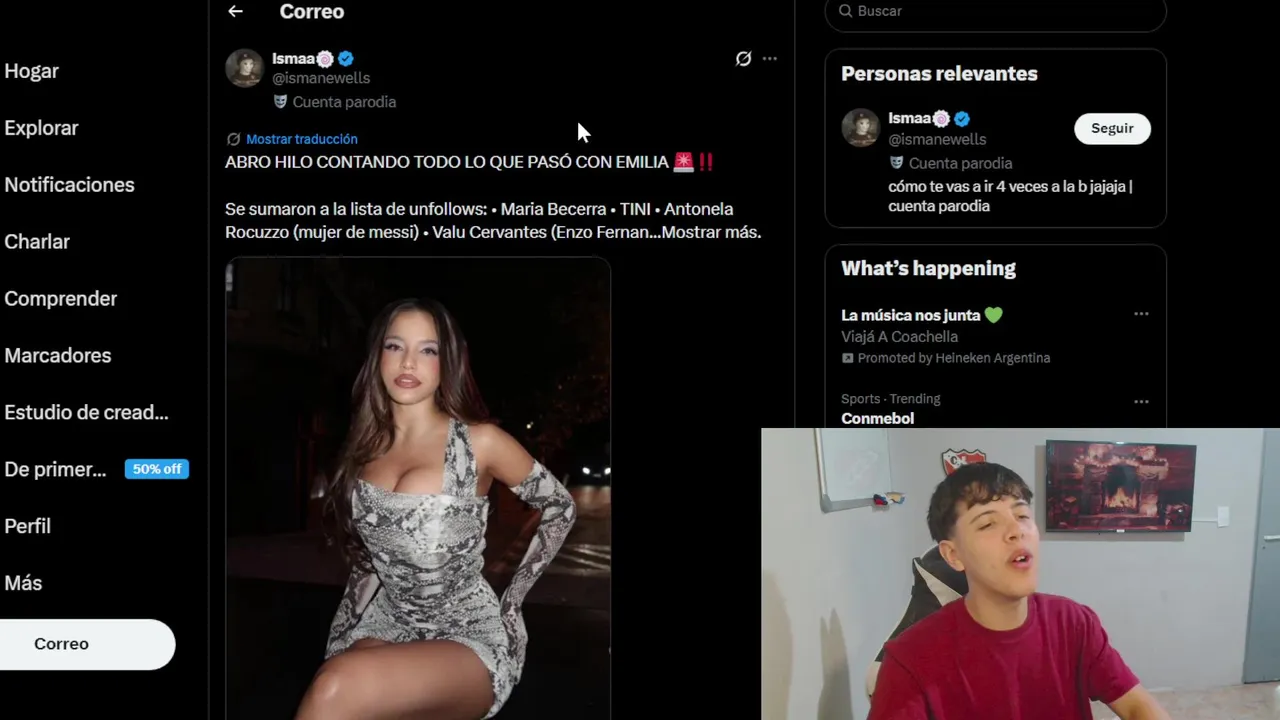The height and width of the screenshot is (720, 1280).
Task: Follow Ismaa with the Seguir button
Action: click(1112, 128)
